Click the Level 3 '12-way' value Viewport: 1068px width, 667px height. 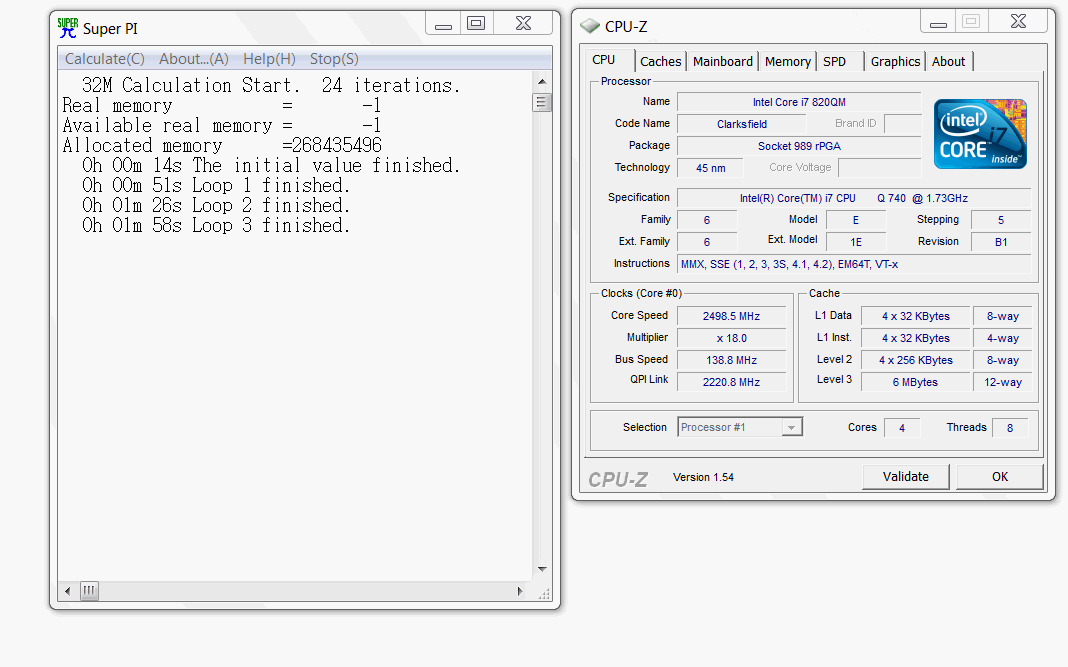pyautogui.click(x=1003, y=382)
